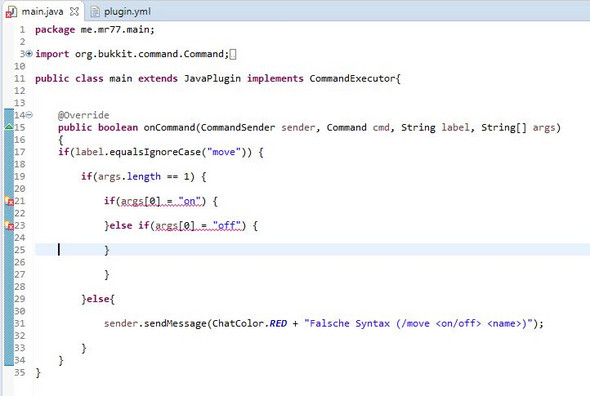This screenshot has height=396, width=590.
Task: Click the sender.sendMessage call
Action: pos(155,324)
